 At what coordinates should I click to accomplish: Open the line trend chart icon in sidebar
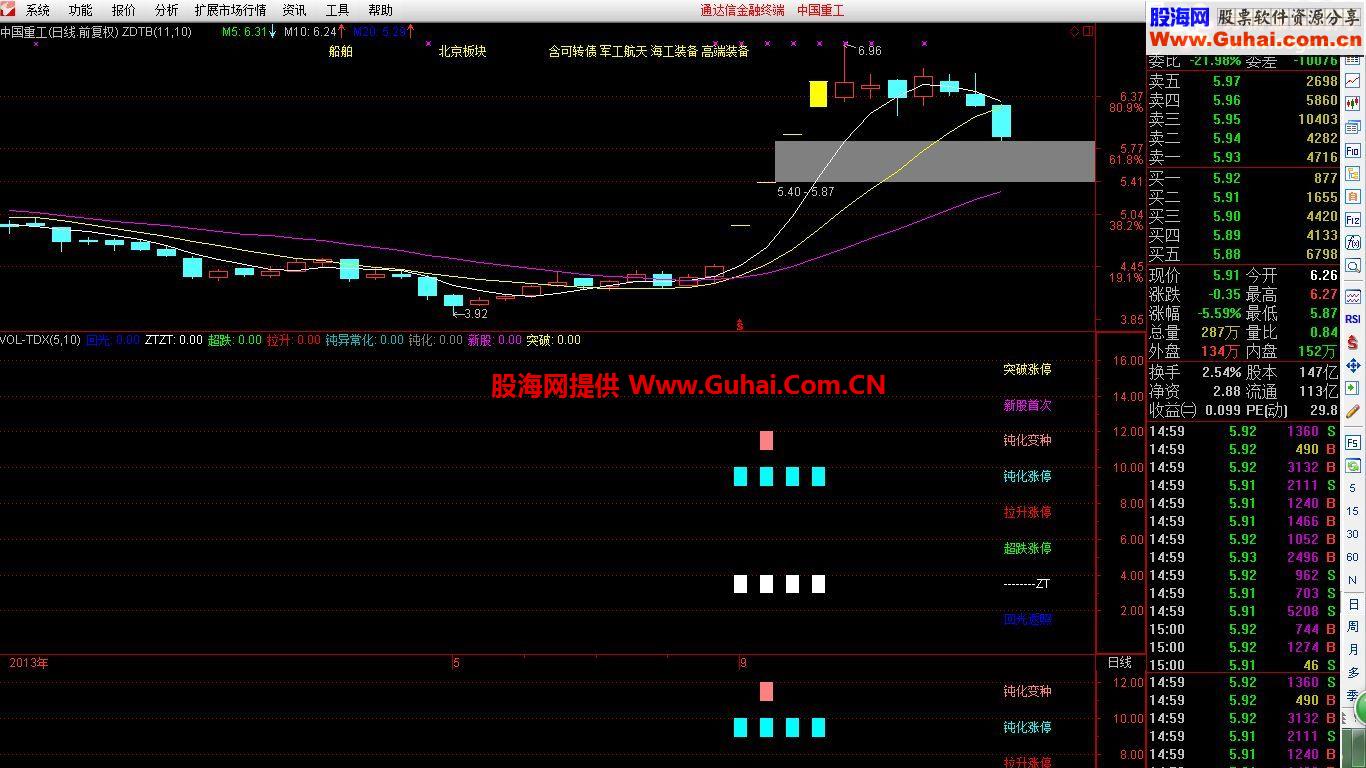pyautogui.click(x=1353, y=81)
